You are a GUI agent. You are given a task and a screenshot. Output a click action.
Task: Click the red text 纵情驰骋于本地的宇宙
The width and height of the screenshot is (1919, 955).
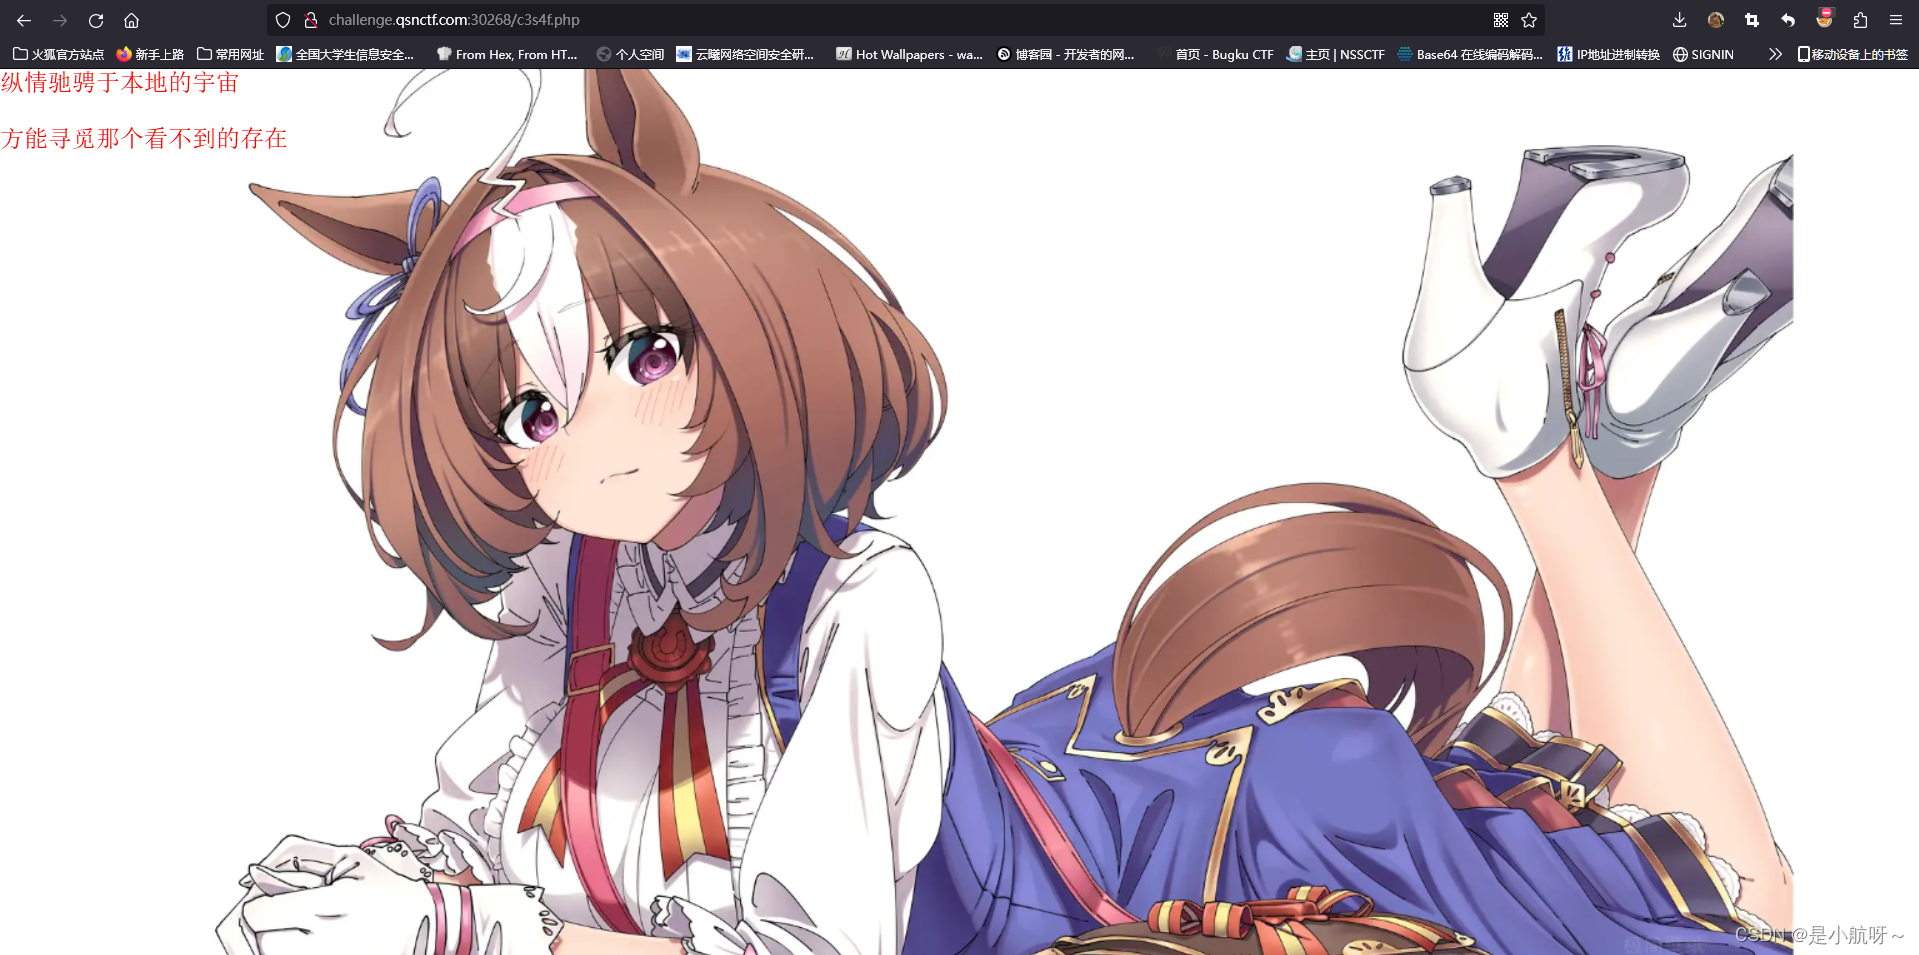click(120, 83)
